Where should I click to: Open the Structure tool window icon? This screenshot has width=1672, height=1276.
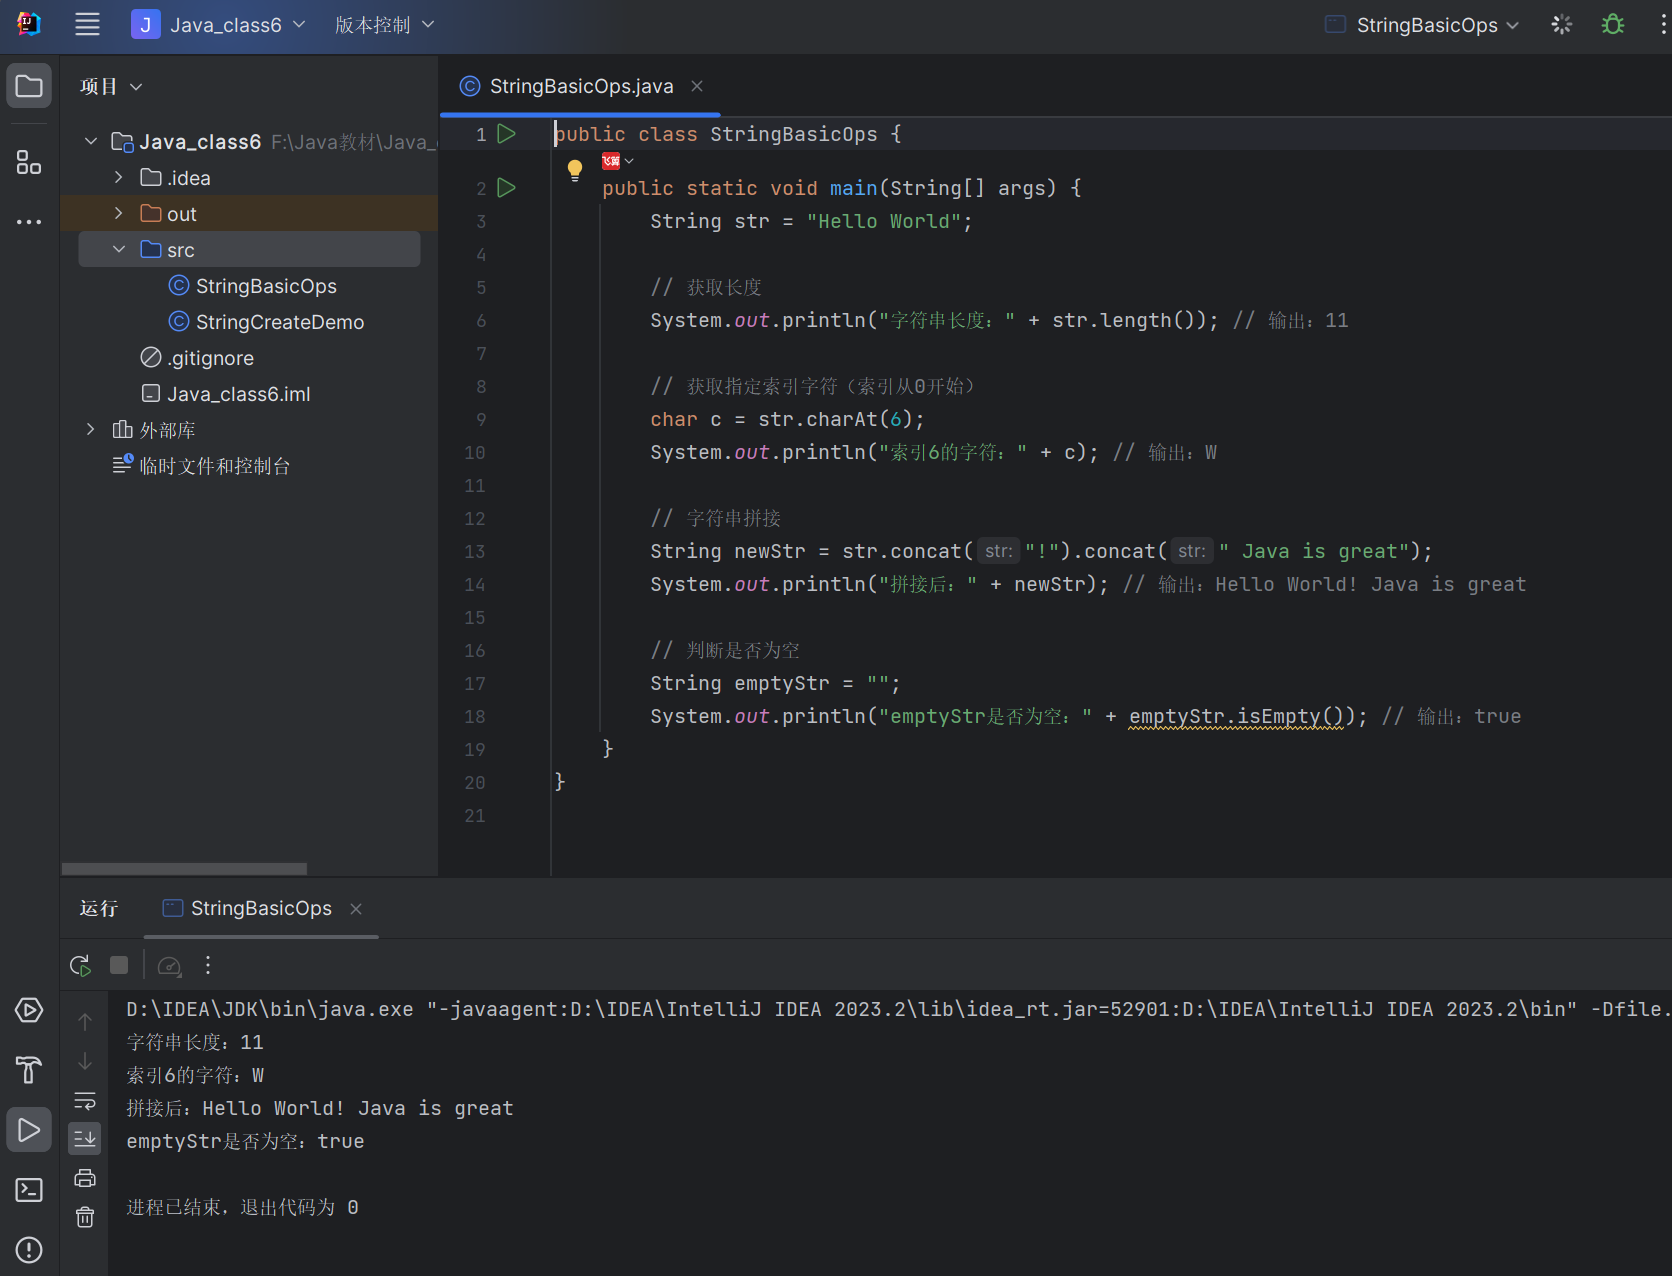click(29, 162)
